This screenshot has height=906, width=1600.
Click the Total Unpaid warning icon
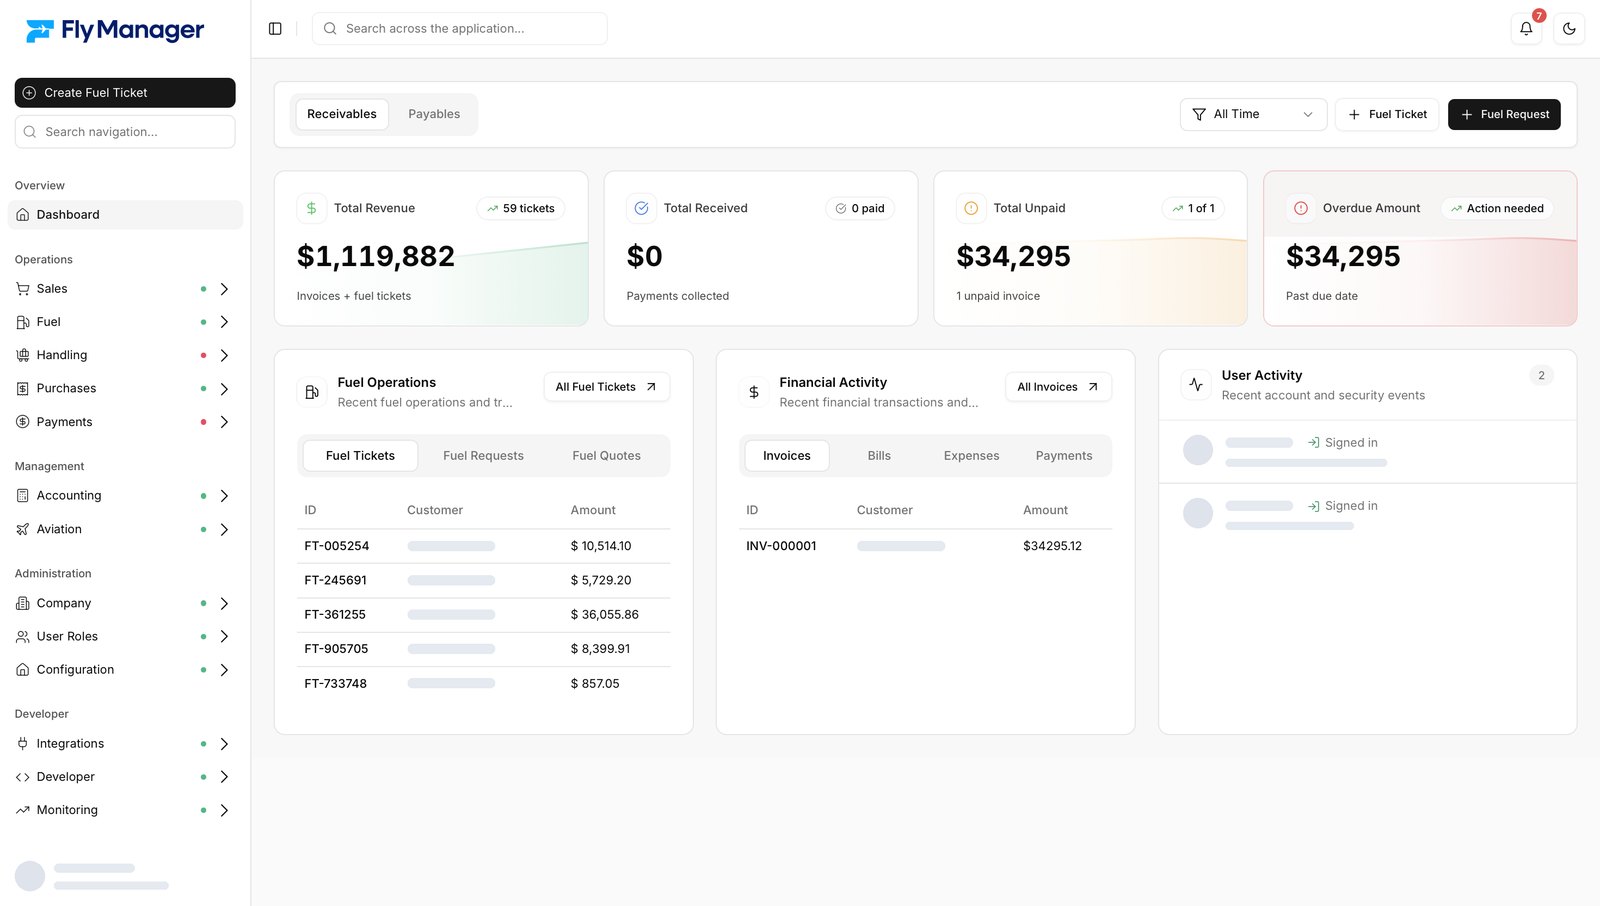(x=971, y=208)
